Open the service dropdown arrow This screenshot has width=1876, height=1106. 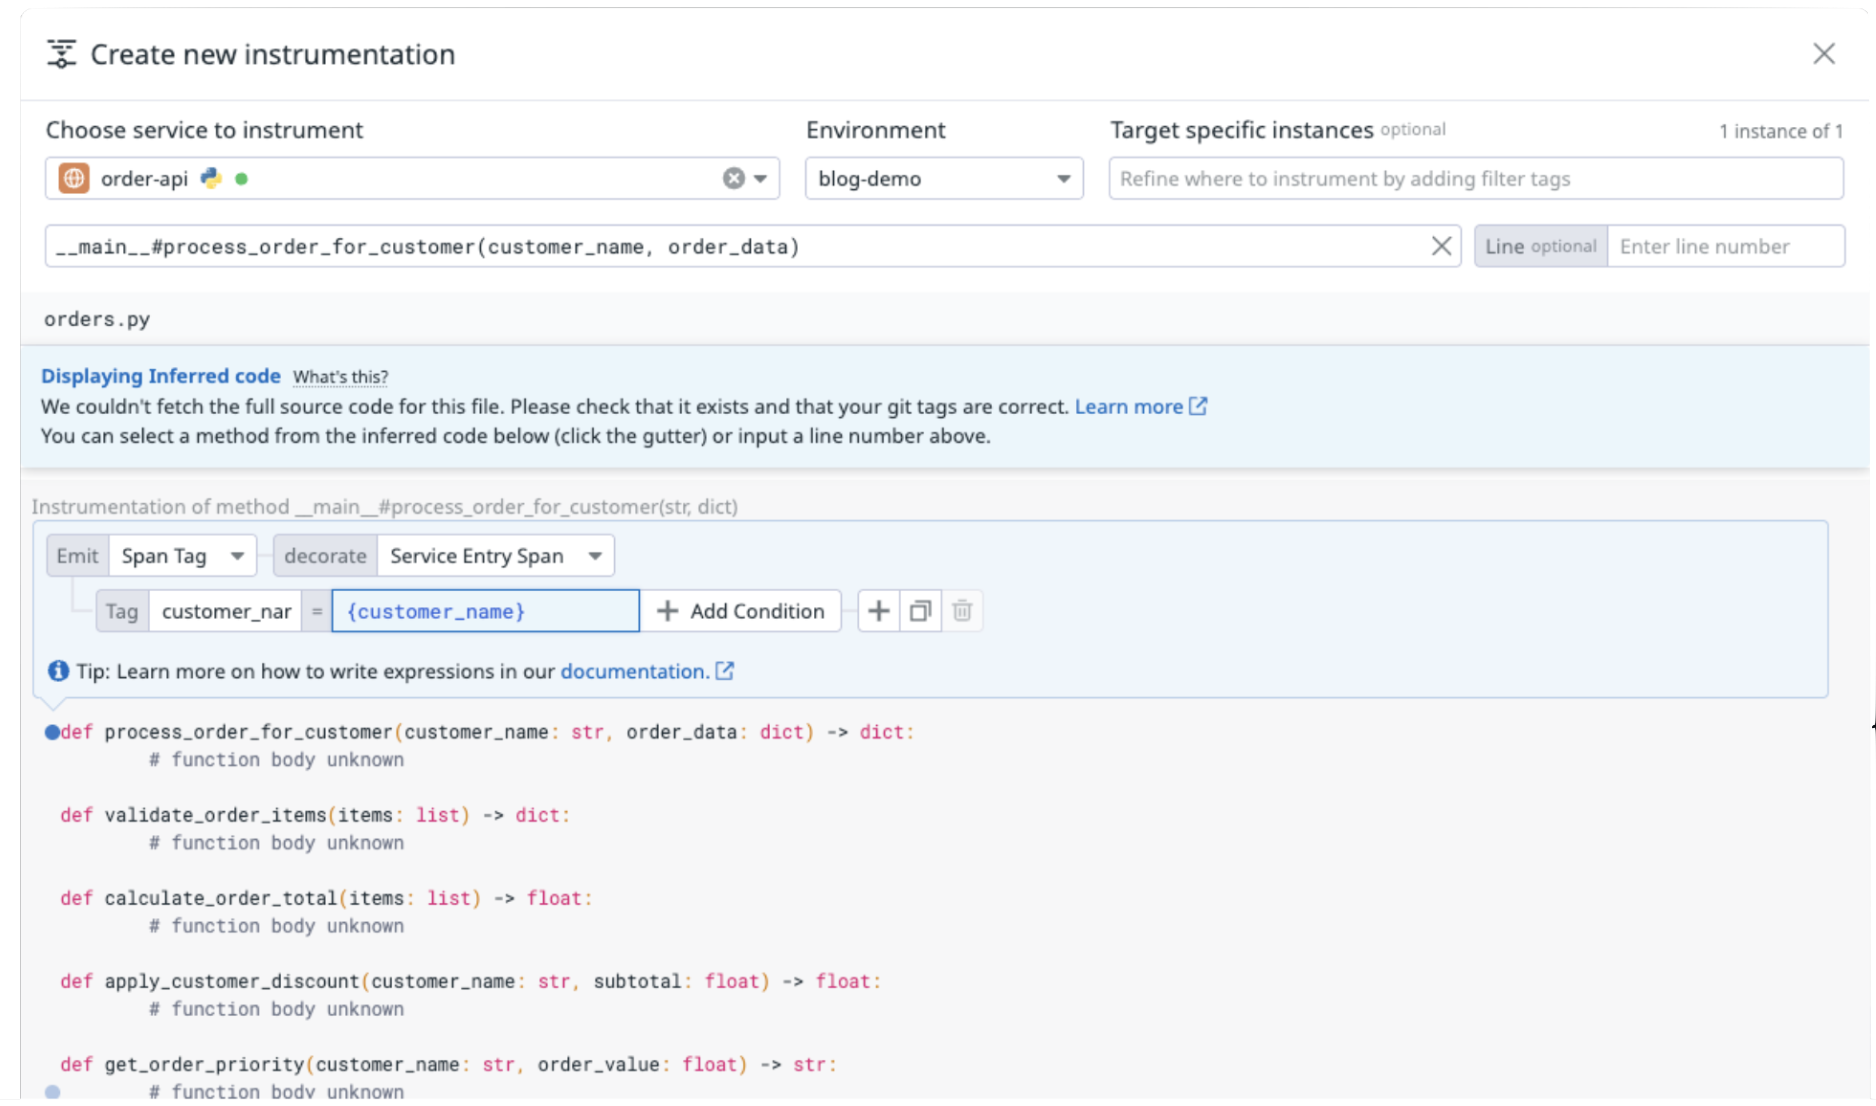point(760,179)
